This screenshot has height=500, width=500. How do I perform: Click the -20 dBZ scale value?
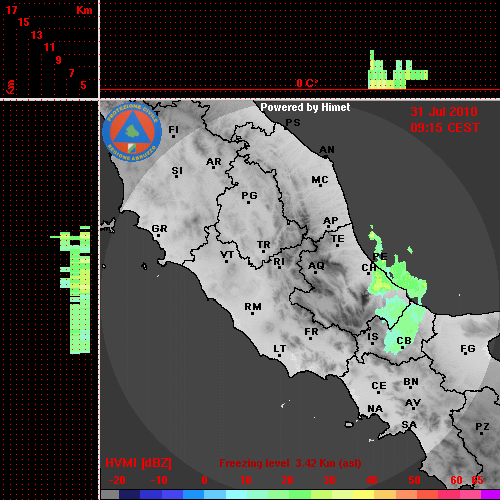(x=117, y=480)
